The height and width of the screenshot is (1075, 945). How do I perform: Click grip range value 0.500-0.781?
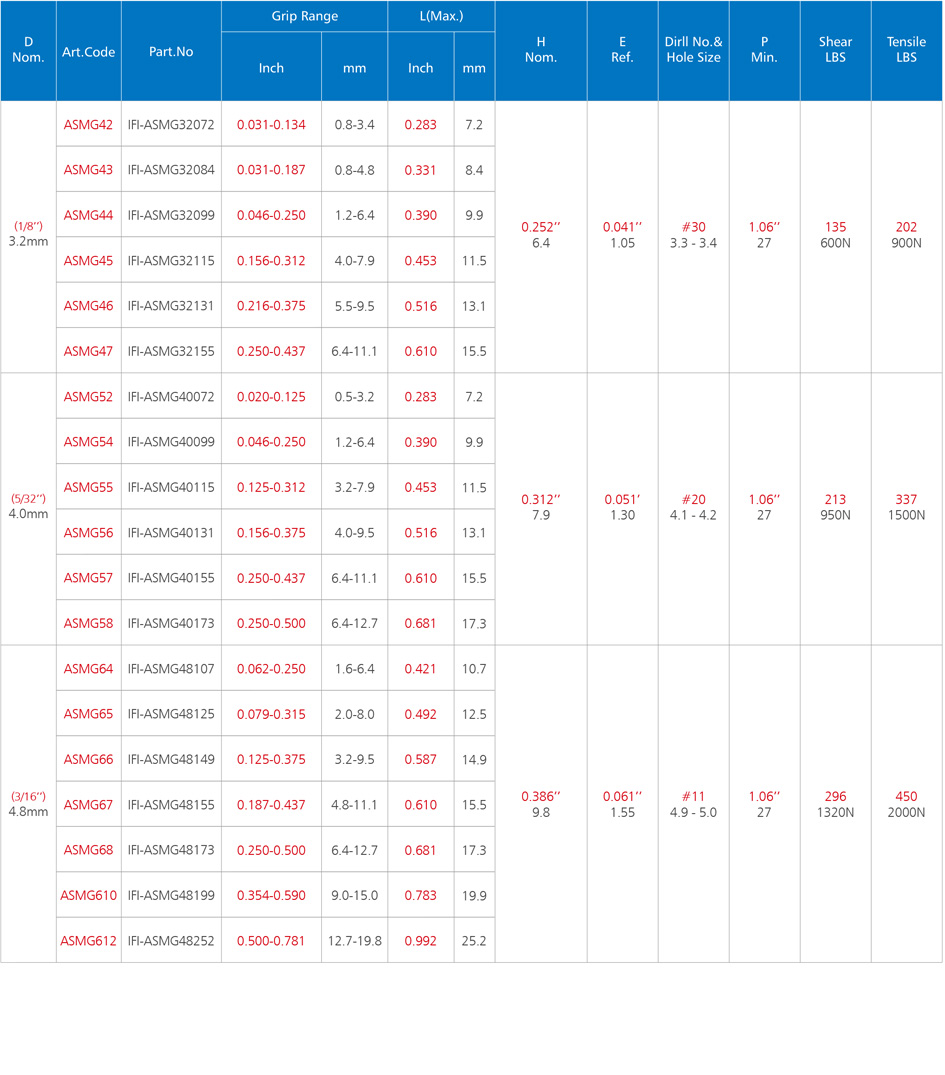271,941
